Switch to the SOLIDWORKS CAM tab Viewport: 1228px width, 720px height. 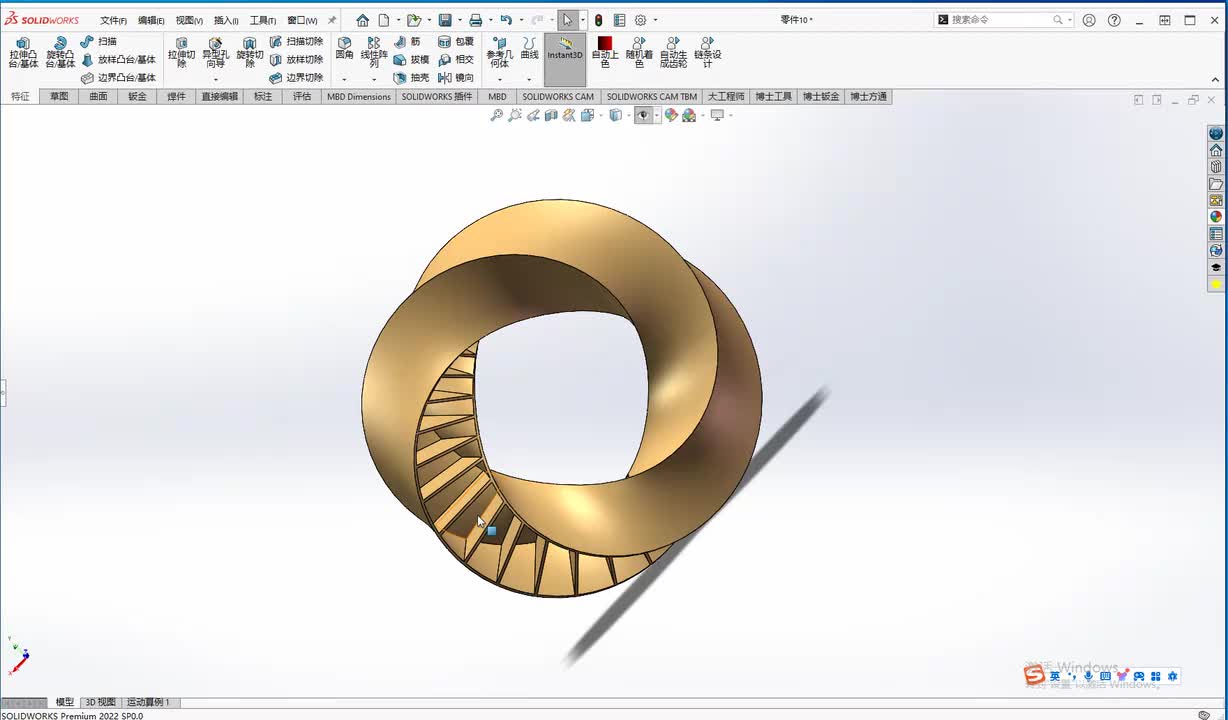click(558, 97)
